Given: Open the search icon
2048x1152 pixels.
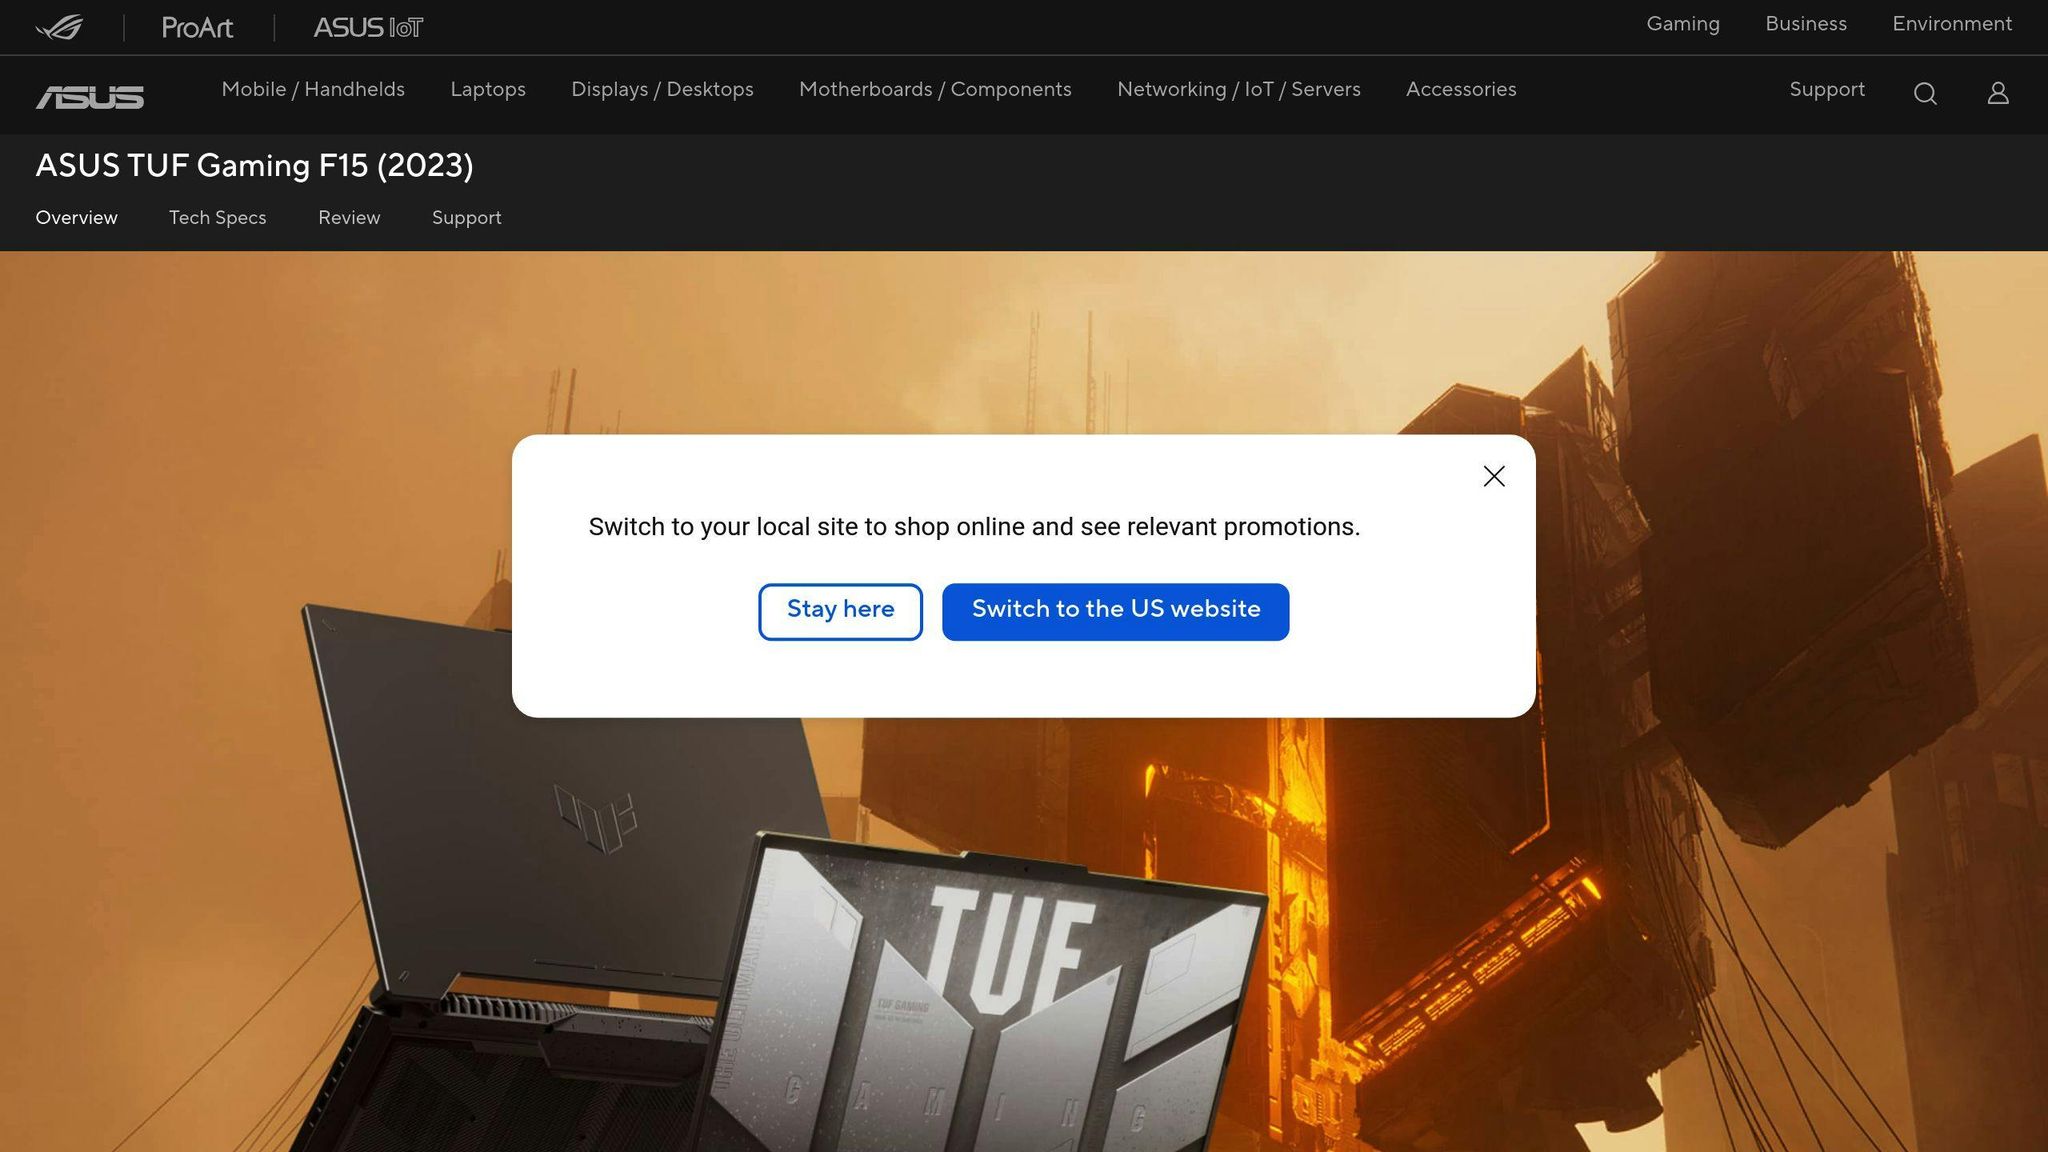Looking at the screenshot, I should 1925,93.
